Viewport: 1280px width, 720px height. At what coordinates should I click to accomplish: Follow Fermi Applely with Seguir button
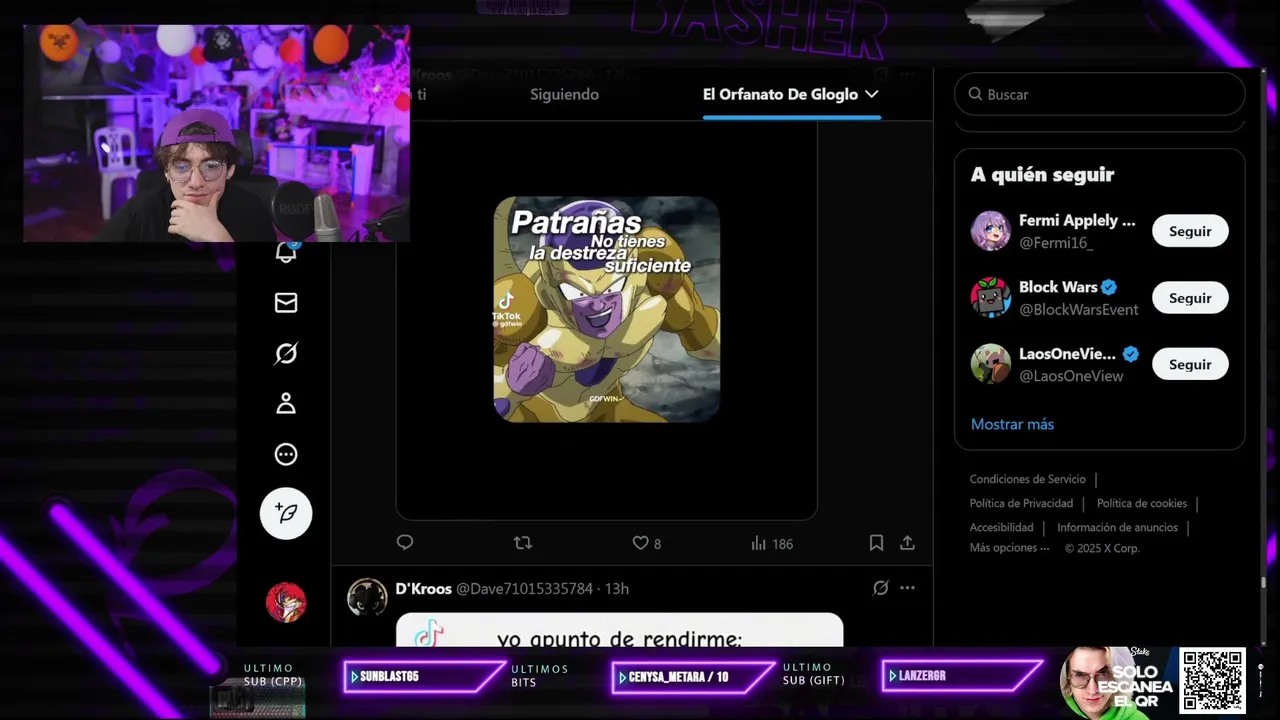[x=1190, y=231]
